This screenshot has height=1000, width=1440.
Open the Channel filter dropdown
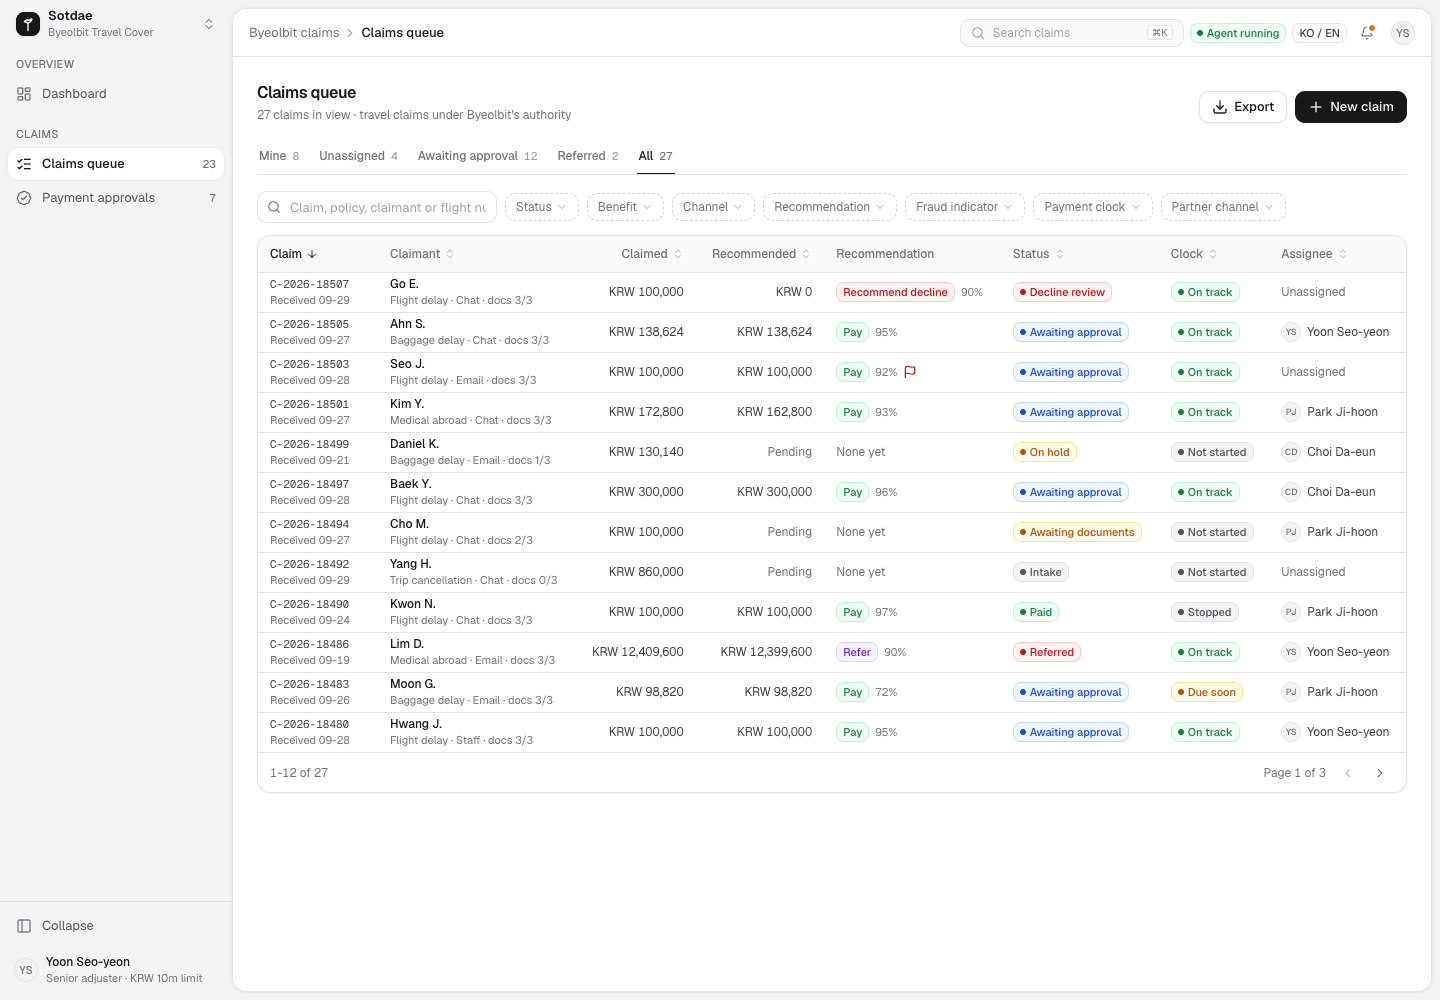click(713, 207)
